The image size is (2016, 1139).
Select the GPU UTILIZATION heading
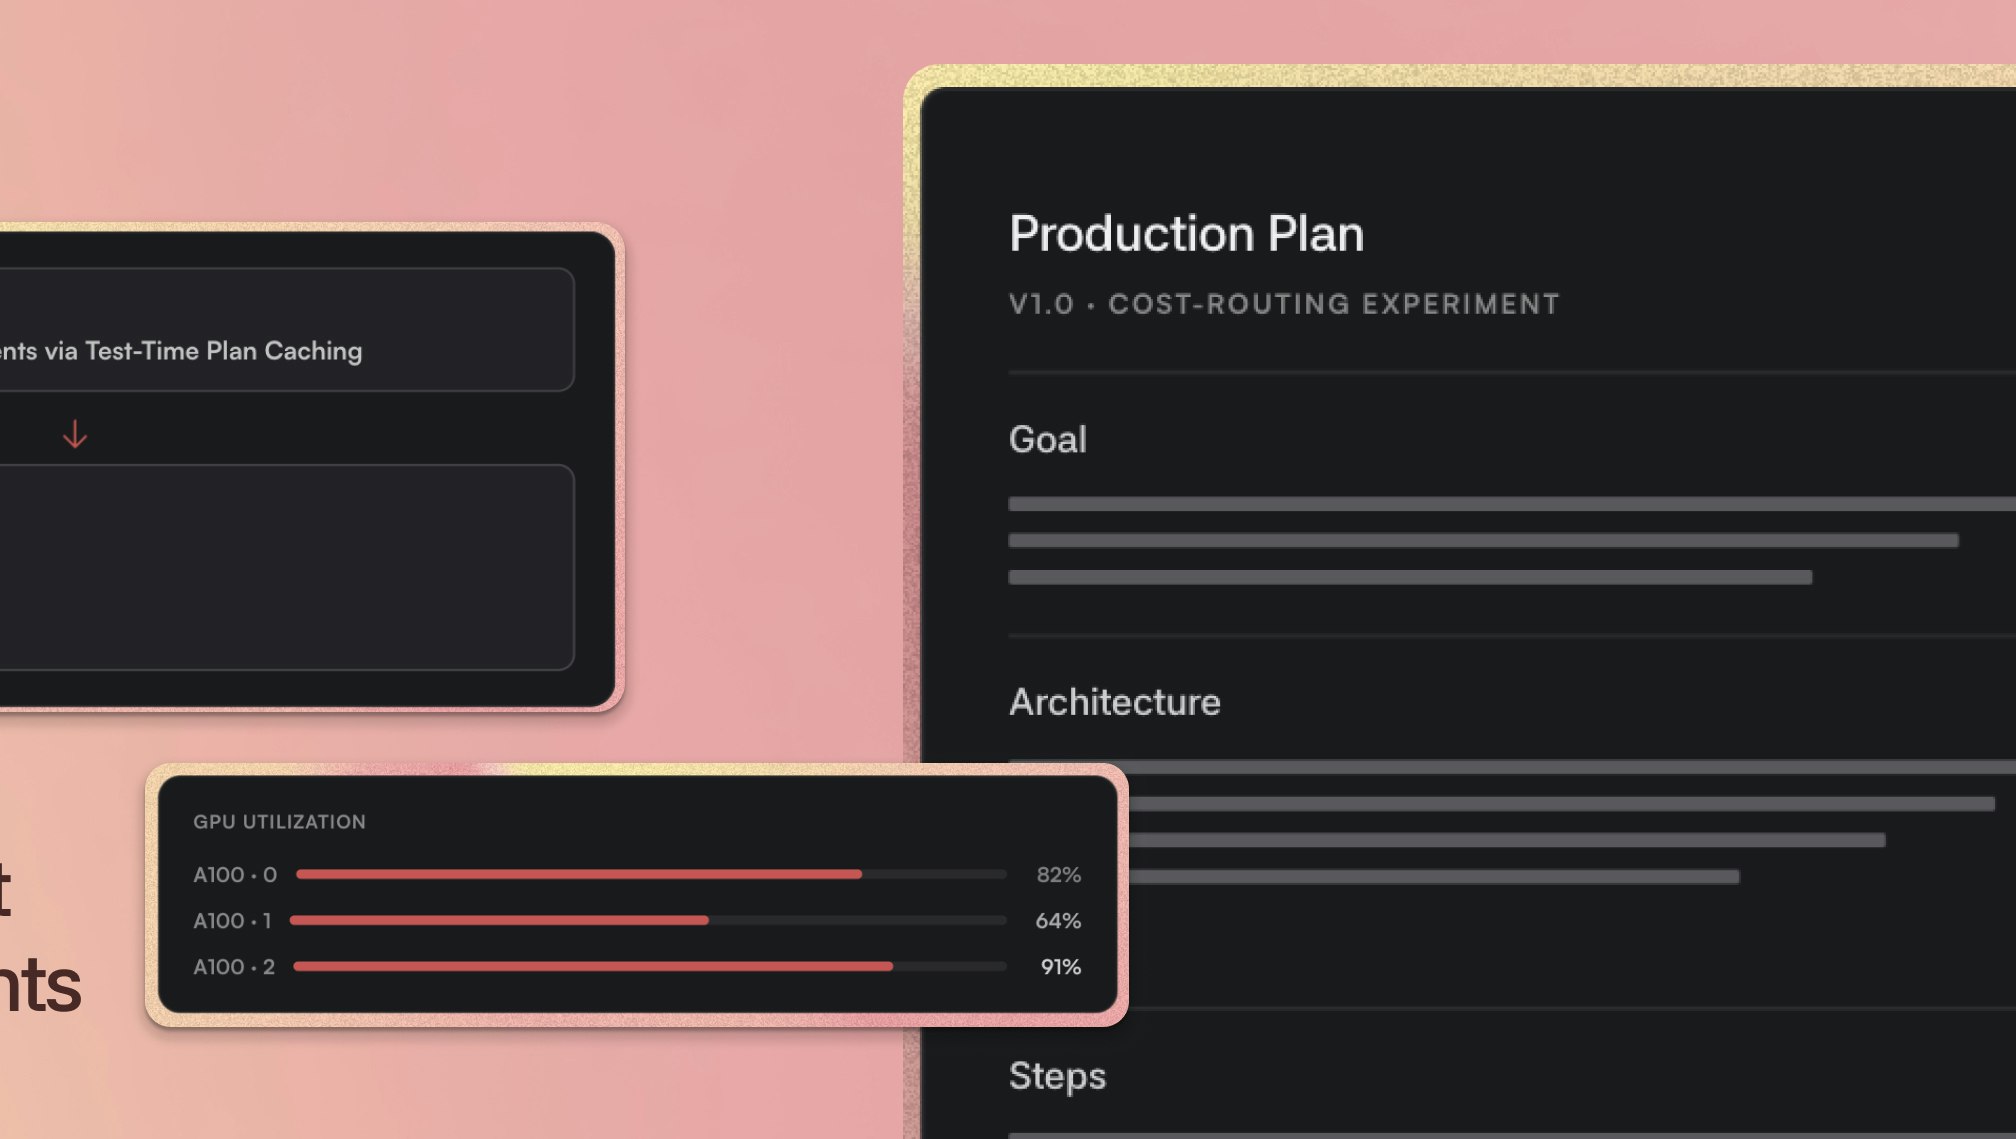coord(279,822)
